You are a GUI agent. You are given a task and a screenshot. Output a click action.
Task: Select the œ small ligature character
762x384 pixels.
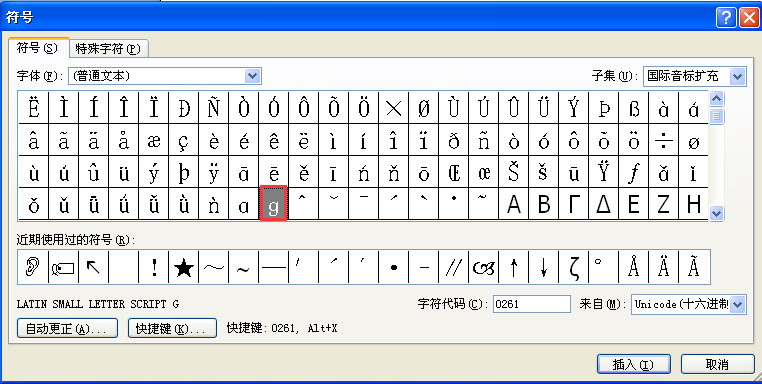(484, 172)
